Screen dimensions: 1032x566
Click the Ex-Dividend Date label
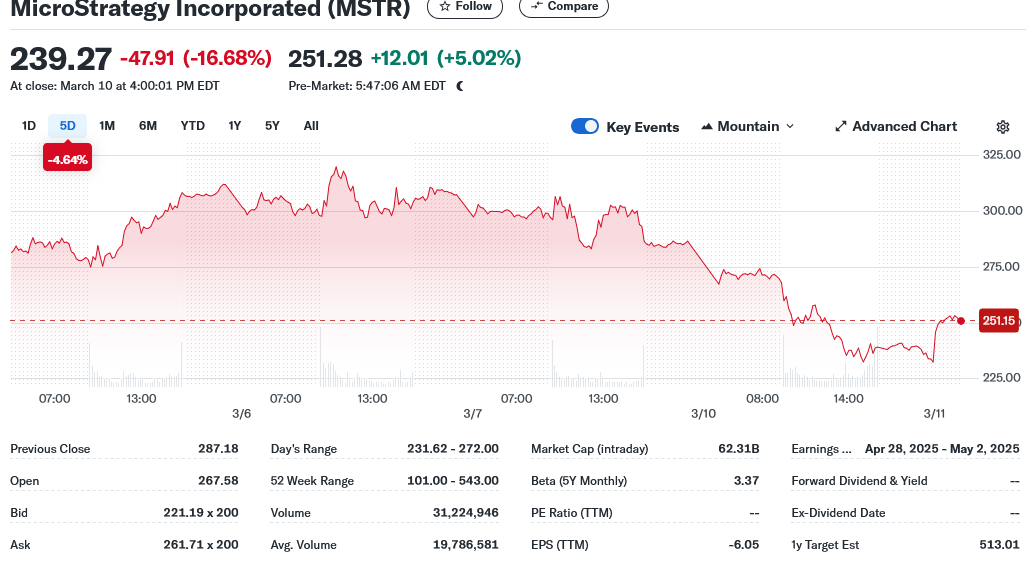pyautogui.click(x=838, y=513)
